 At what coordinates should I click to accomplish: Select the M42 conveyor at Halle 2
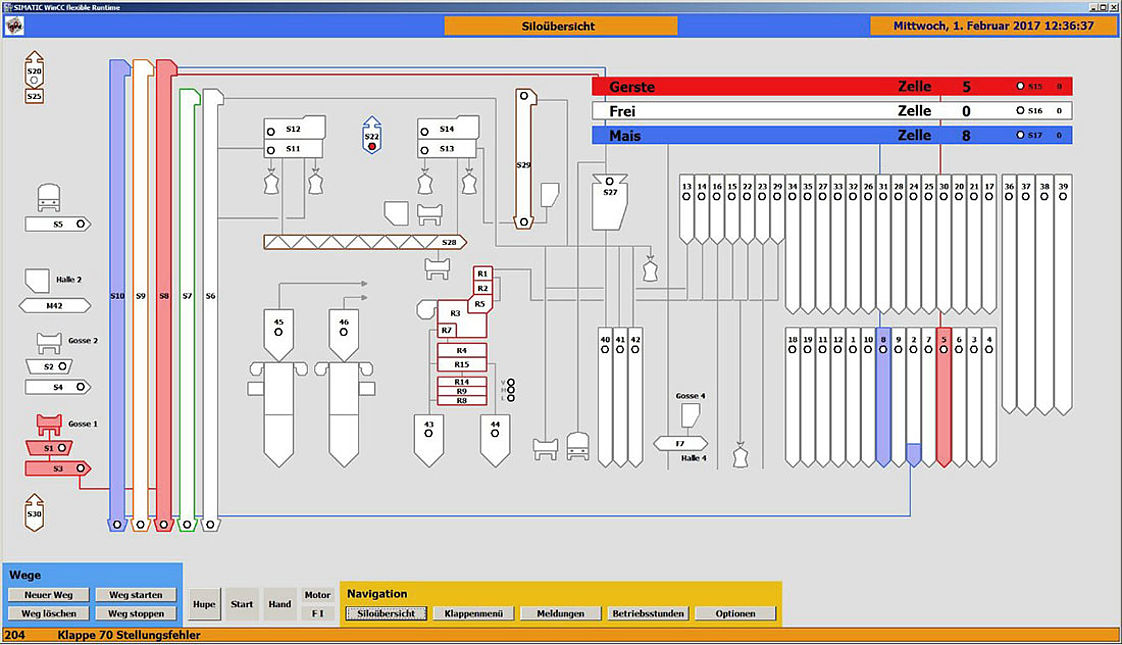click(x=55, y=306)
